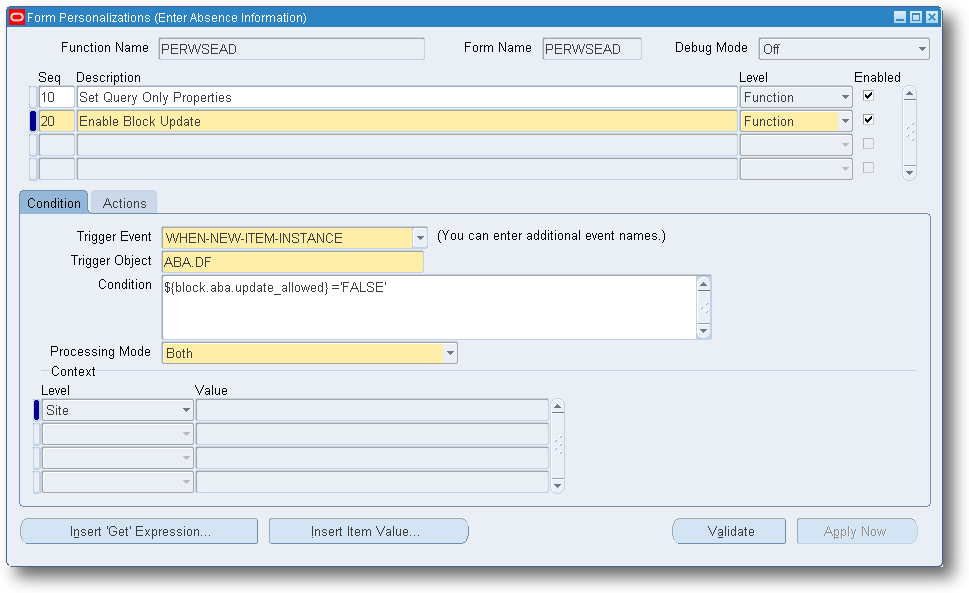Click the Form Name field PERWSEAD
Image resolution: width=969 pixels, height=593 pixels.
(592, 49)
